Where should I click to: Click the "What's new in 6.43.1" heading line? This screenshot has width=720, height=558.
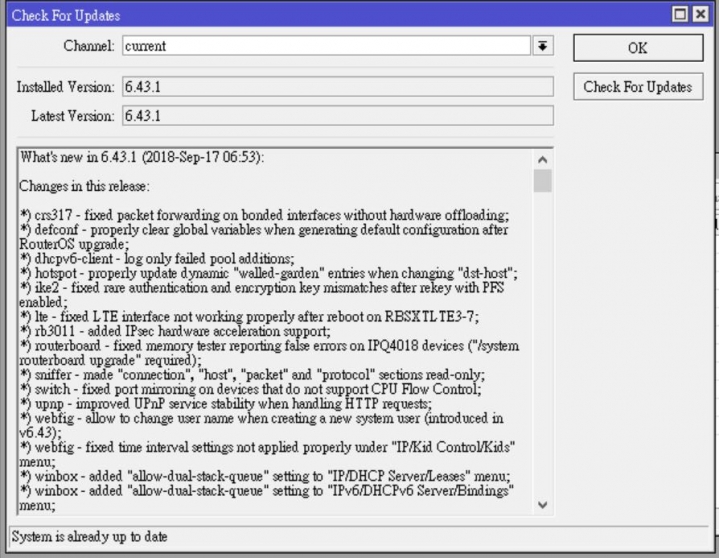tap(142, 157)
